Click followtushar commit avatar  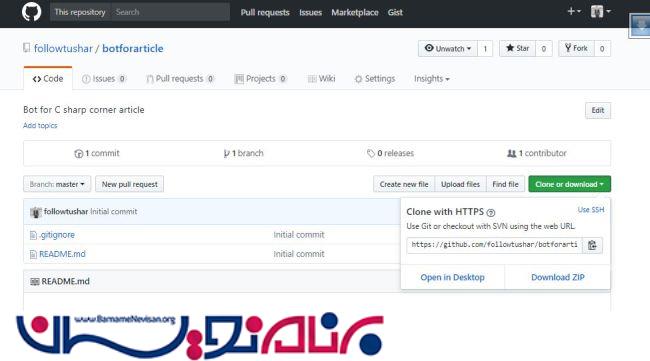[x=36, y=212]
